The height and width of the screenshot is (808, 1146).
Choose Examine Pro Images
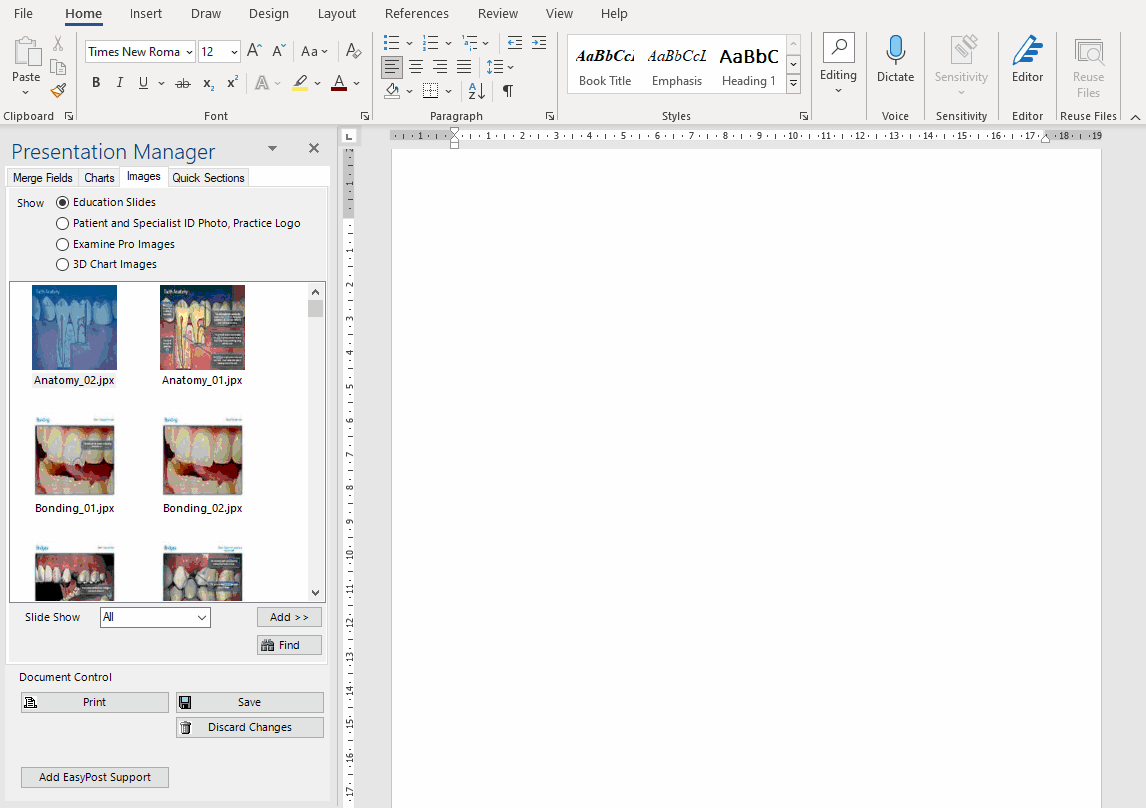coord(63,244)
